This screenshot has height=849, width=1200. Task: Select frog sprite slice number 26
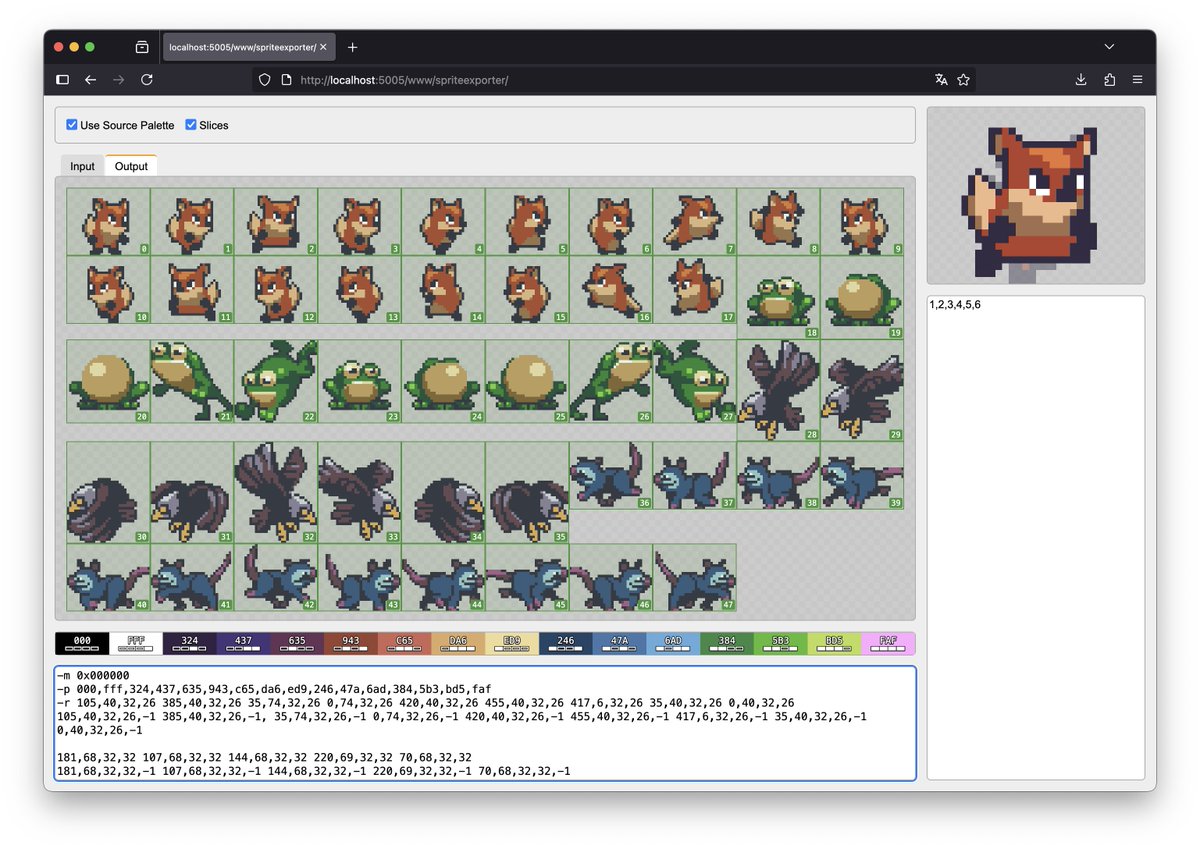(611, 381)
